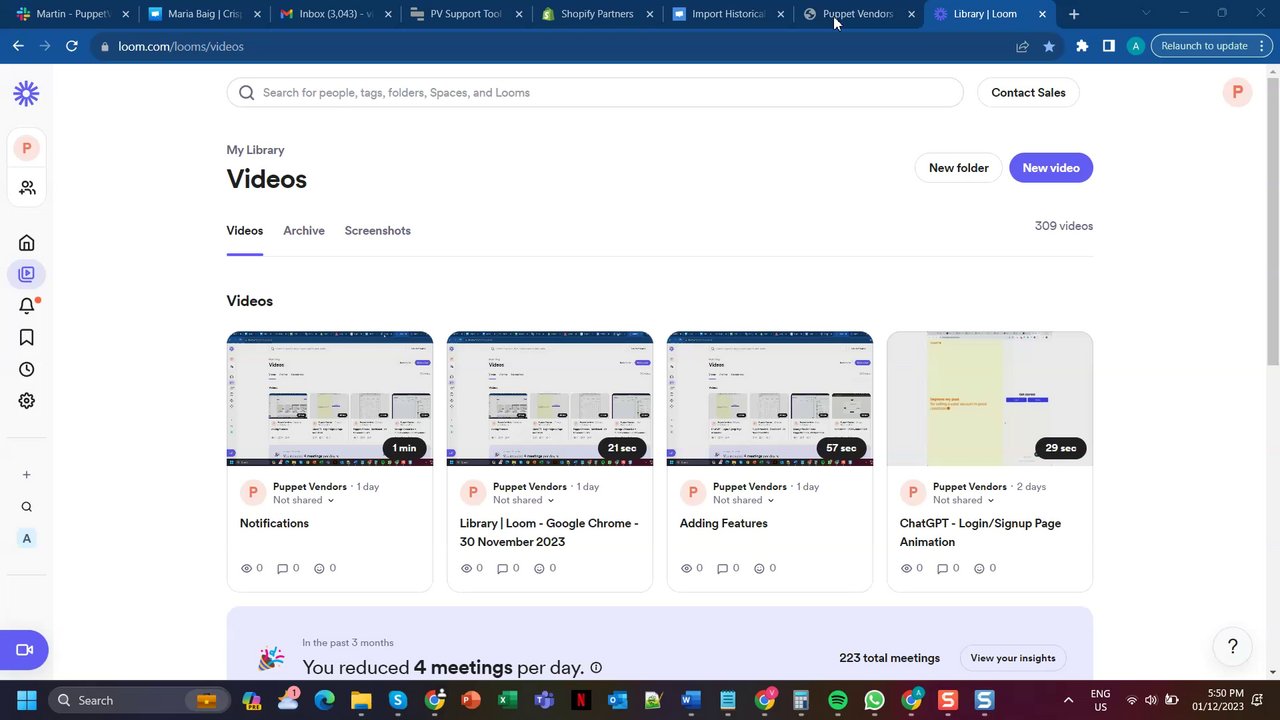The height and width of the screenshot is (720, 1280).
Task: Click the view count icon on Notifications video
Action: coord(246,568)
